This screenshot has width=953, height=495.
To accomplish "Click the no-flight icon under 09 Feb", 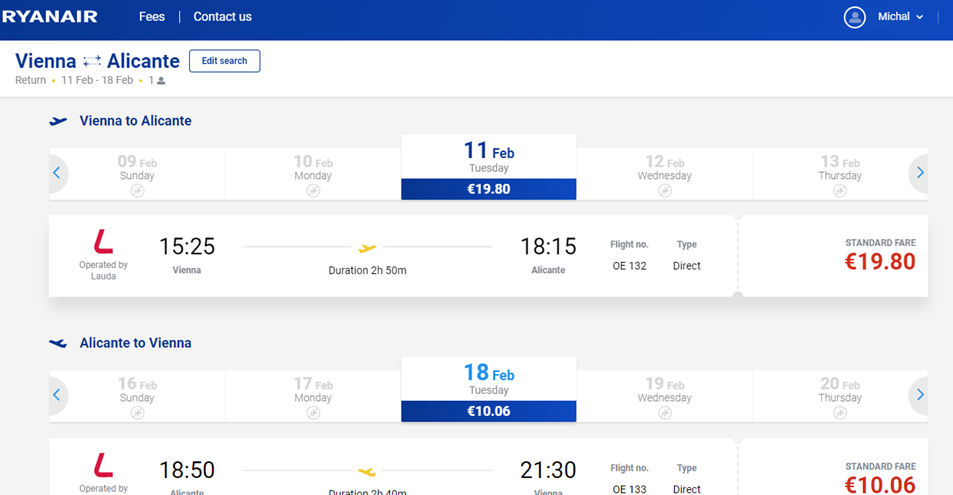I will 137,191.
